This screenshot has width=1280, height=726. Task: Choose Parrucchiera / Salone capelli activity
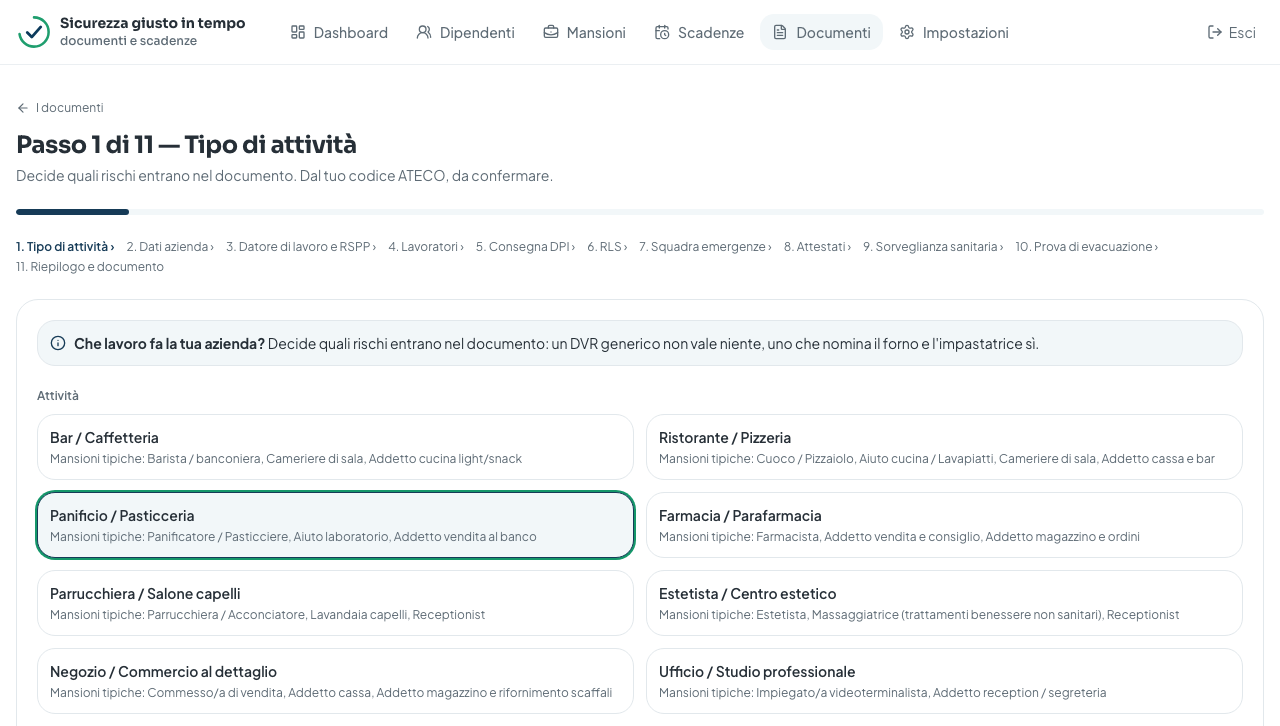point(335,603)
